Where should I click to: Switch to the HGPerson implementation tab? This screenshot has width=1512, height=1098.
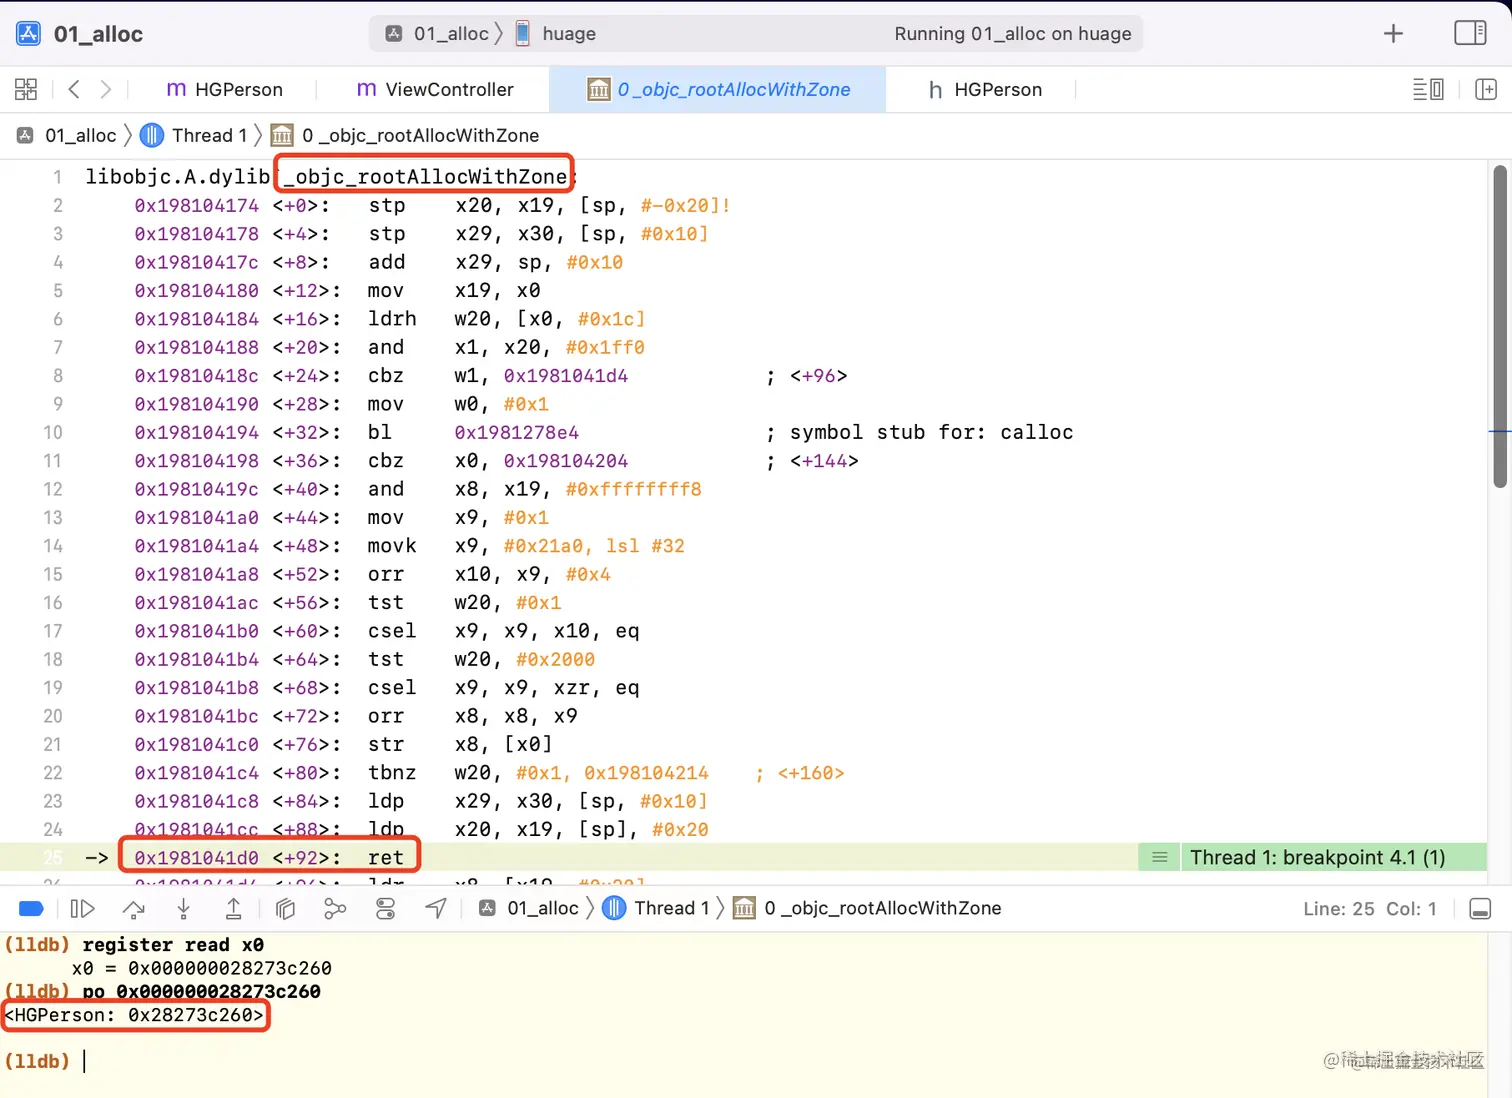coord(225,89)
